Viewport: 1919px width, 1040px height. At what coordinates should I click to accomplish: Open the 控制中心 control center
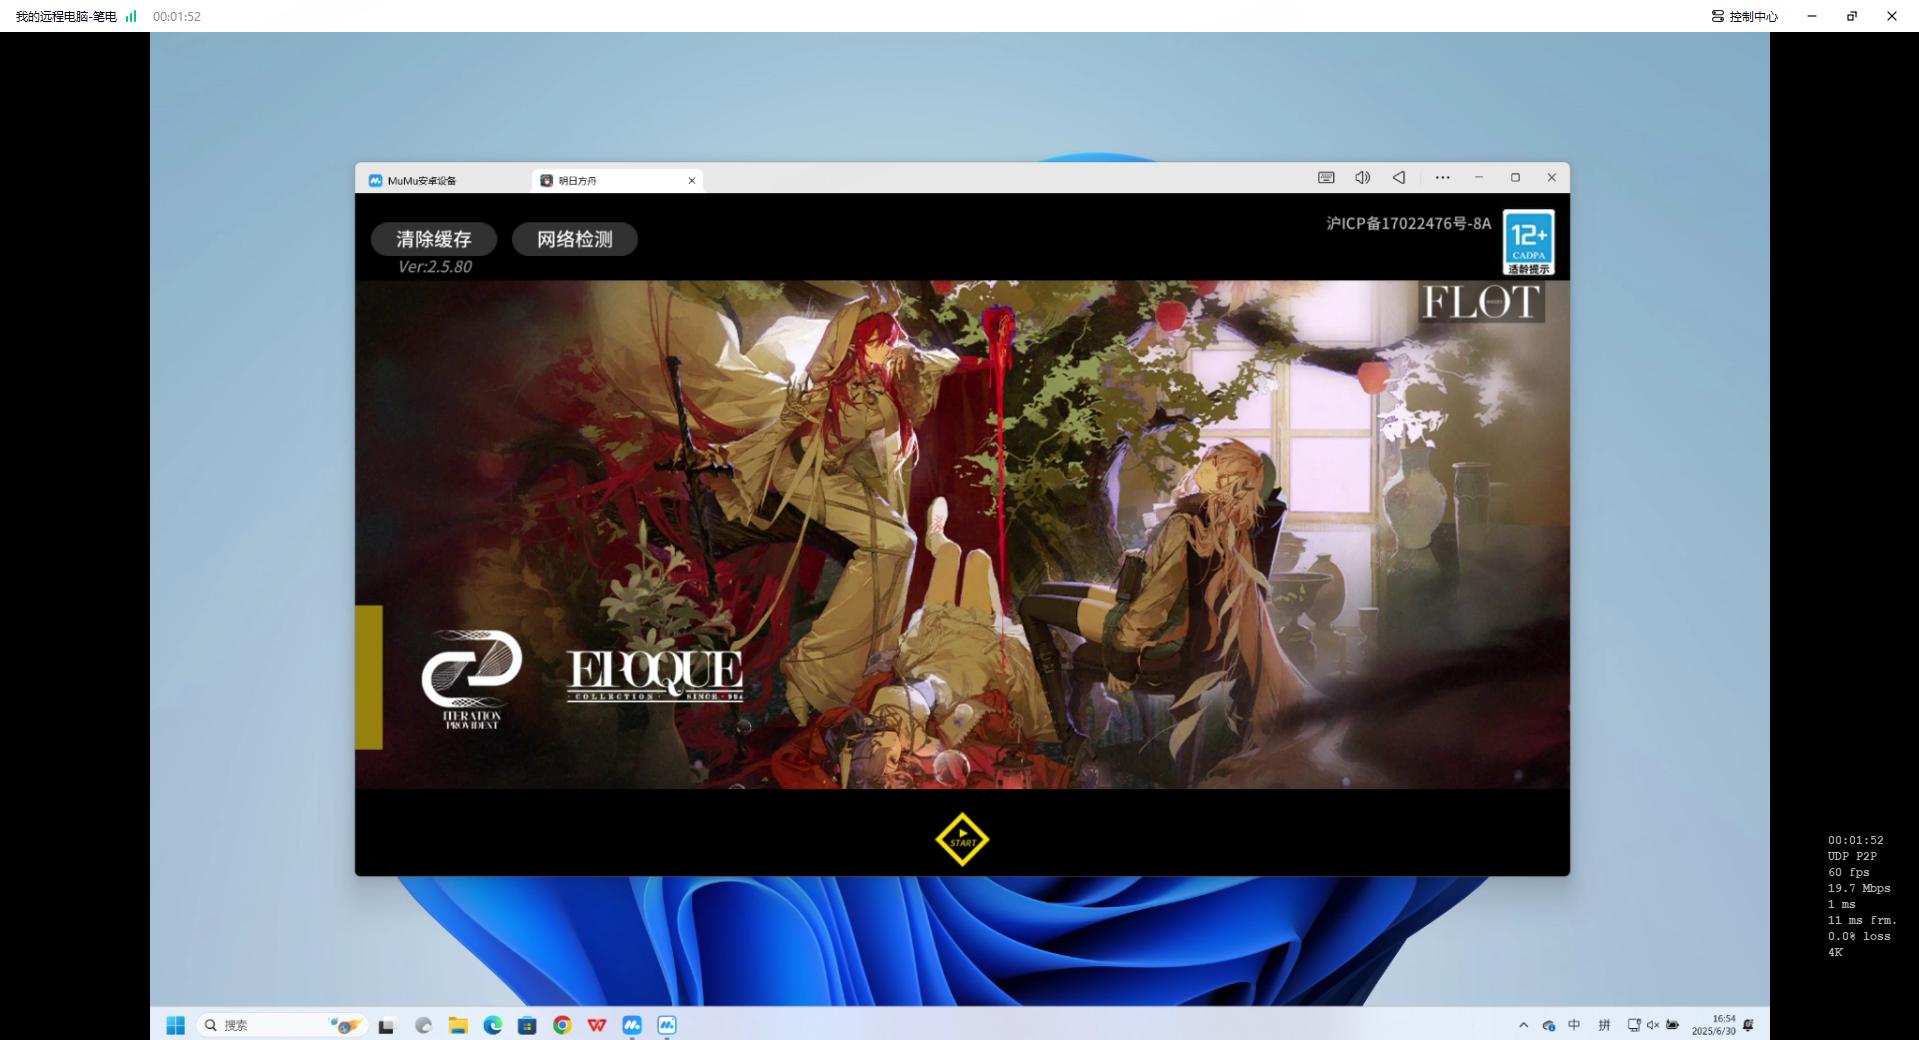click(1744, 16)
